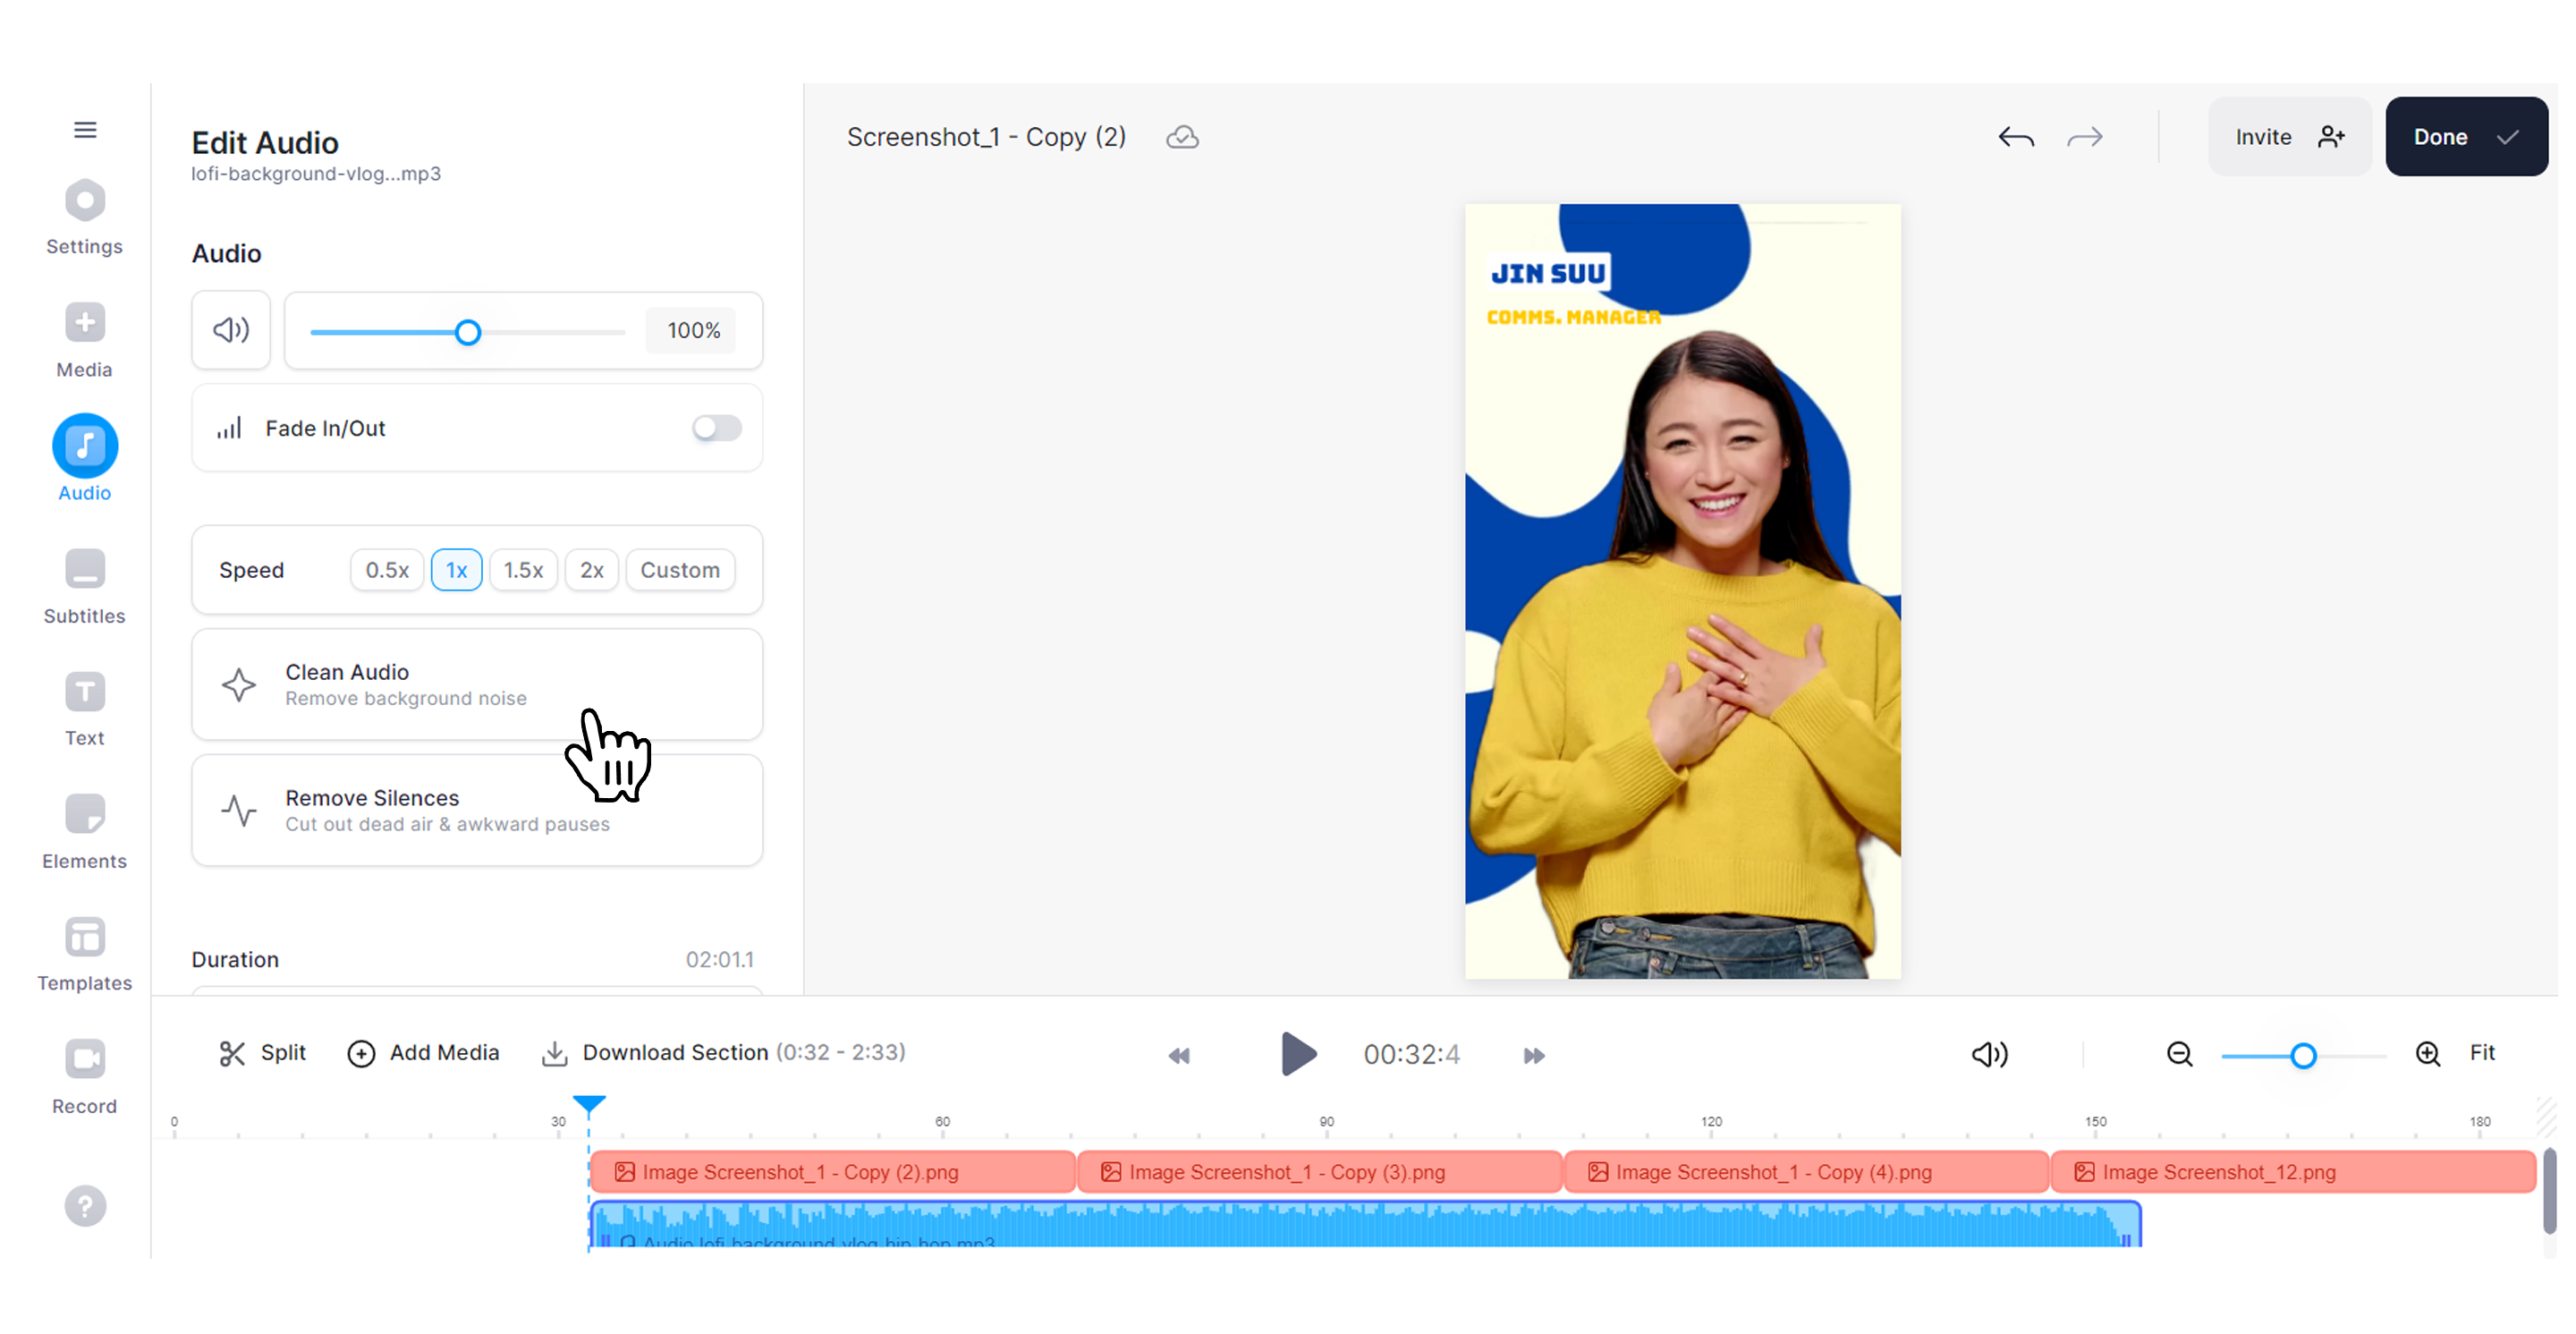Switch to the Elements sidebar tab
The width and height of the screenshot is (2576, 1334).
85,832
